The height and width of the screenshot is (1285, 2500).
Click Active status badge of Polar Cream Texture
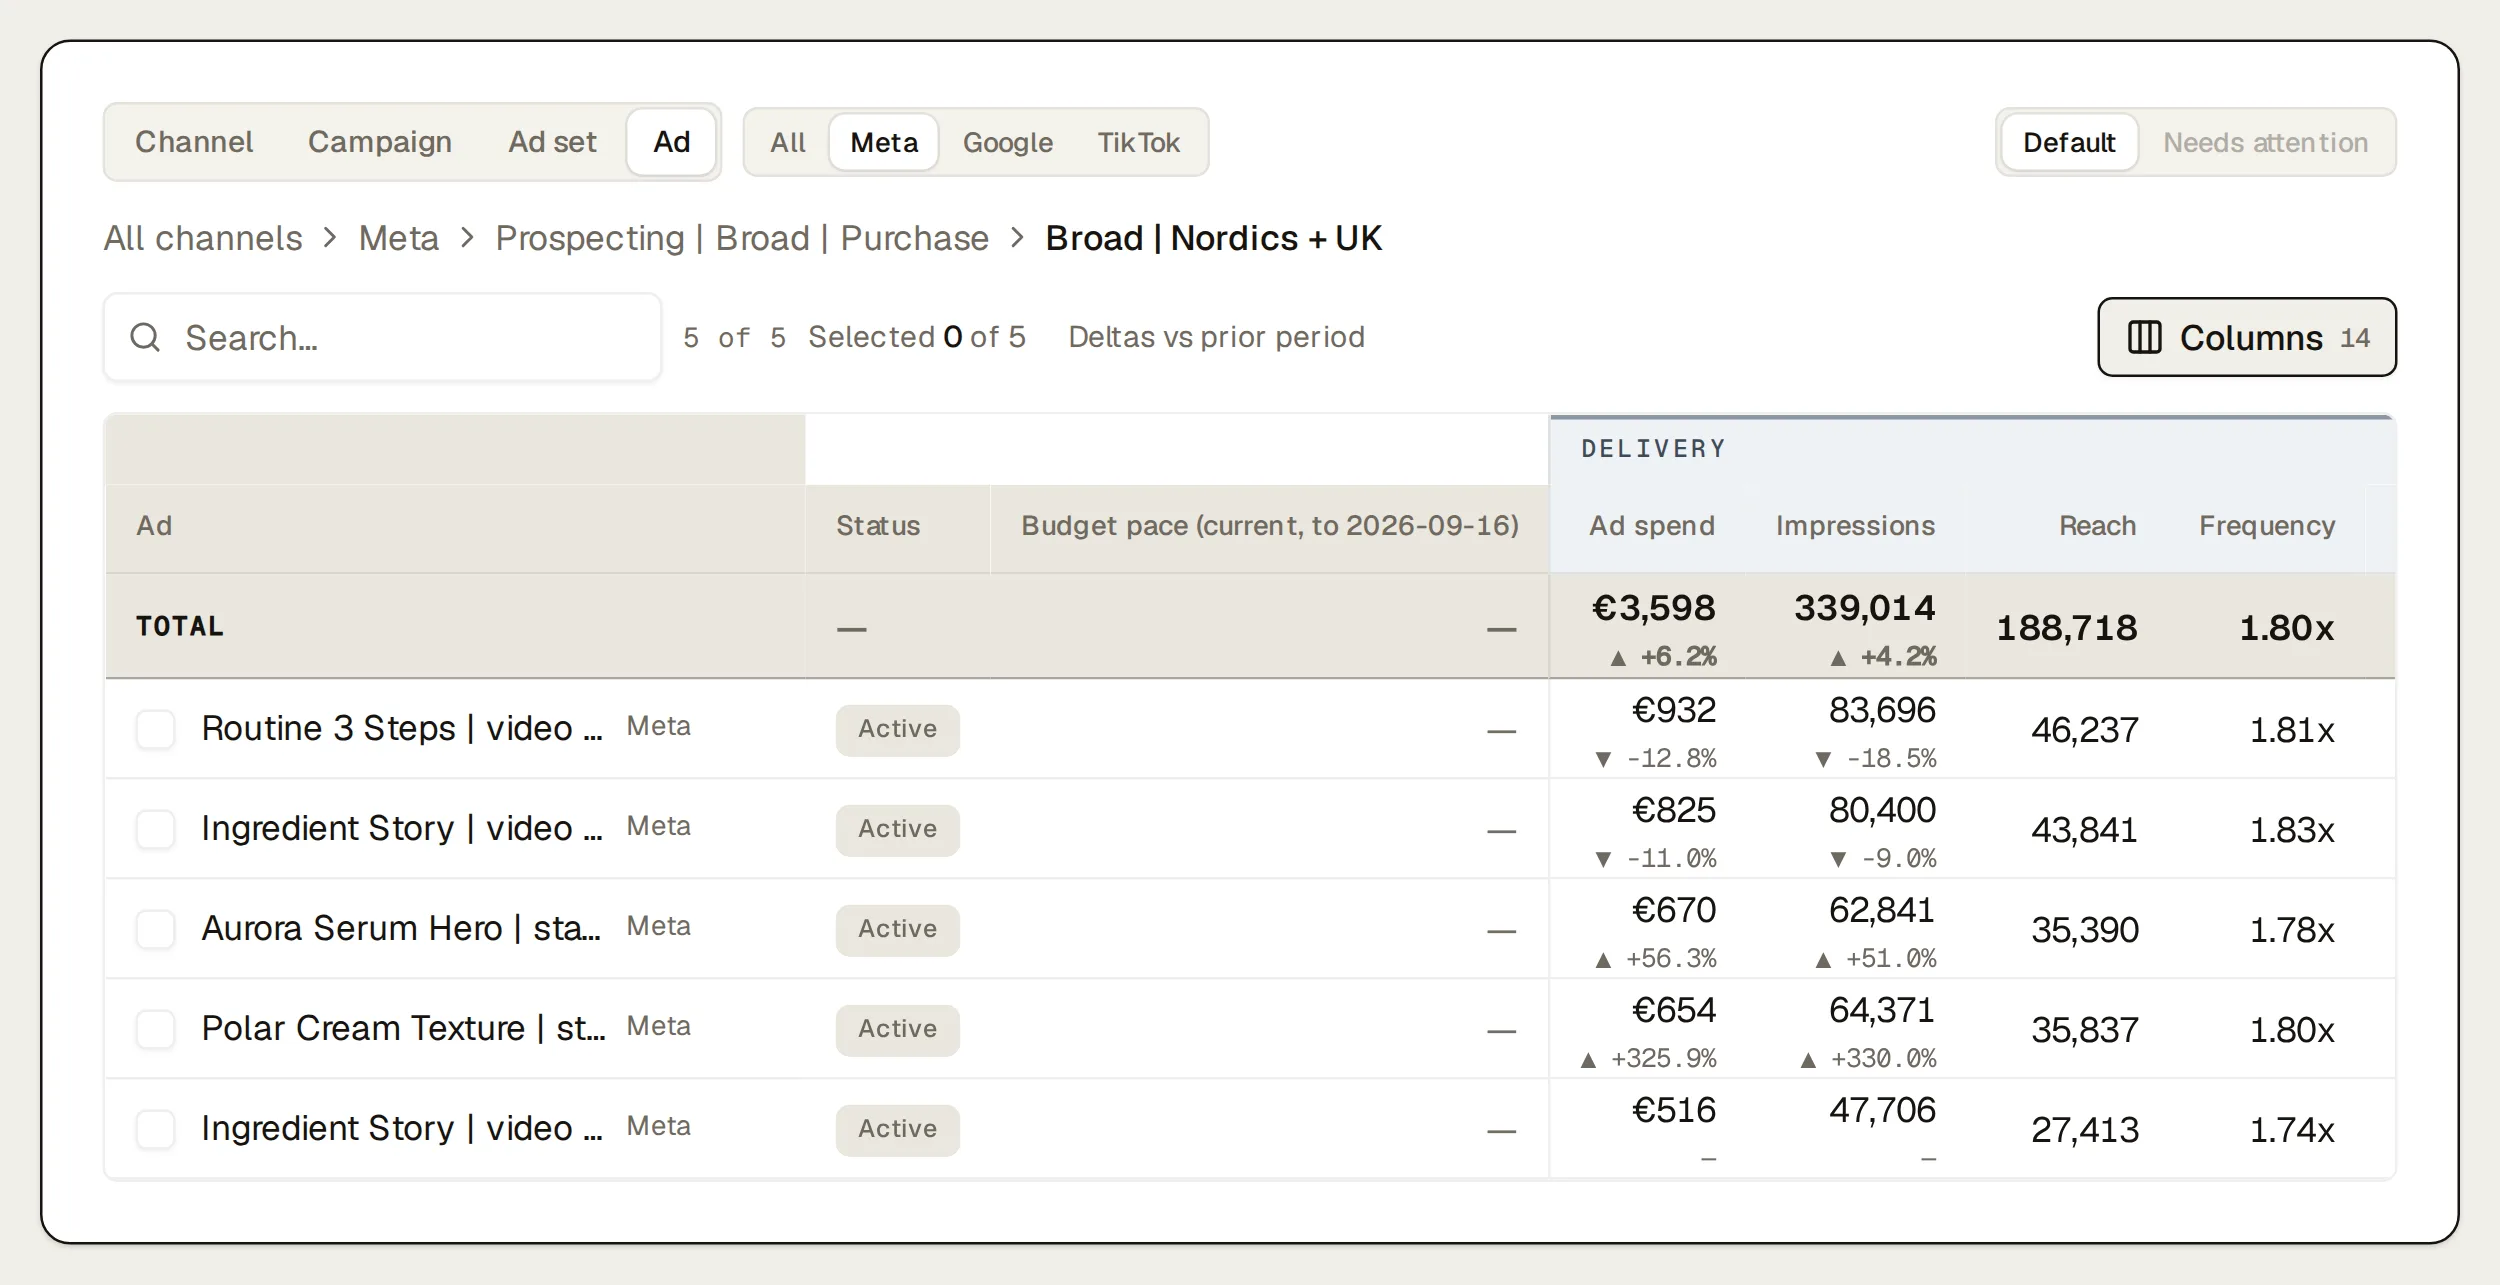897,1029
